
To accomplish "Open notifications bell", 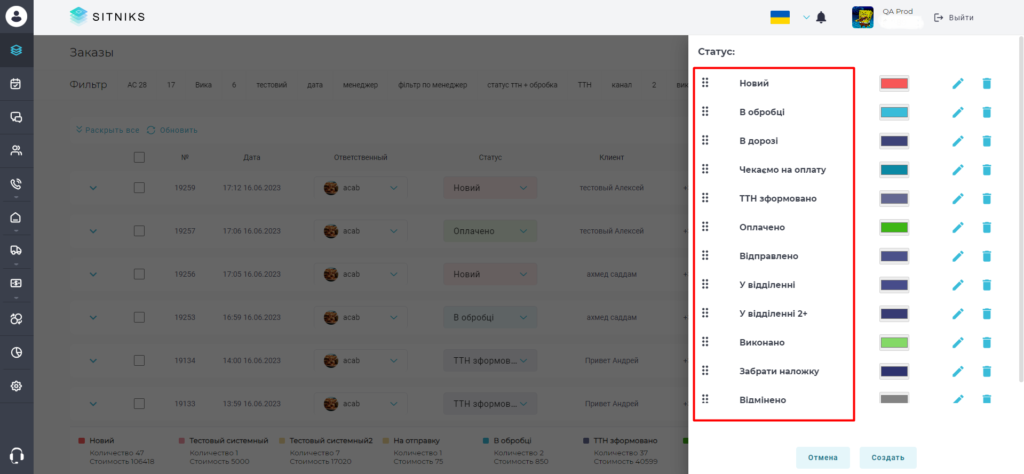I will (821, 18).
